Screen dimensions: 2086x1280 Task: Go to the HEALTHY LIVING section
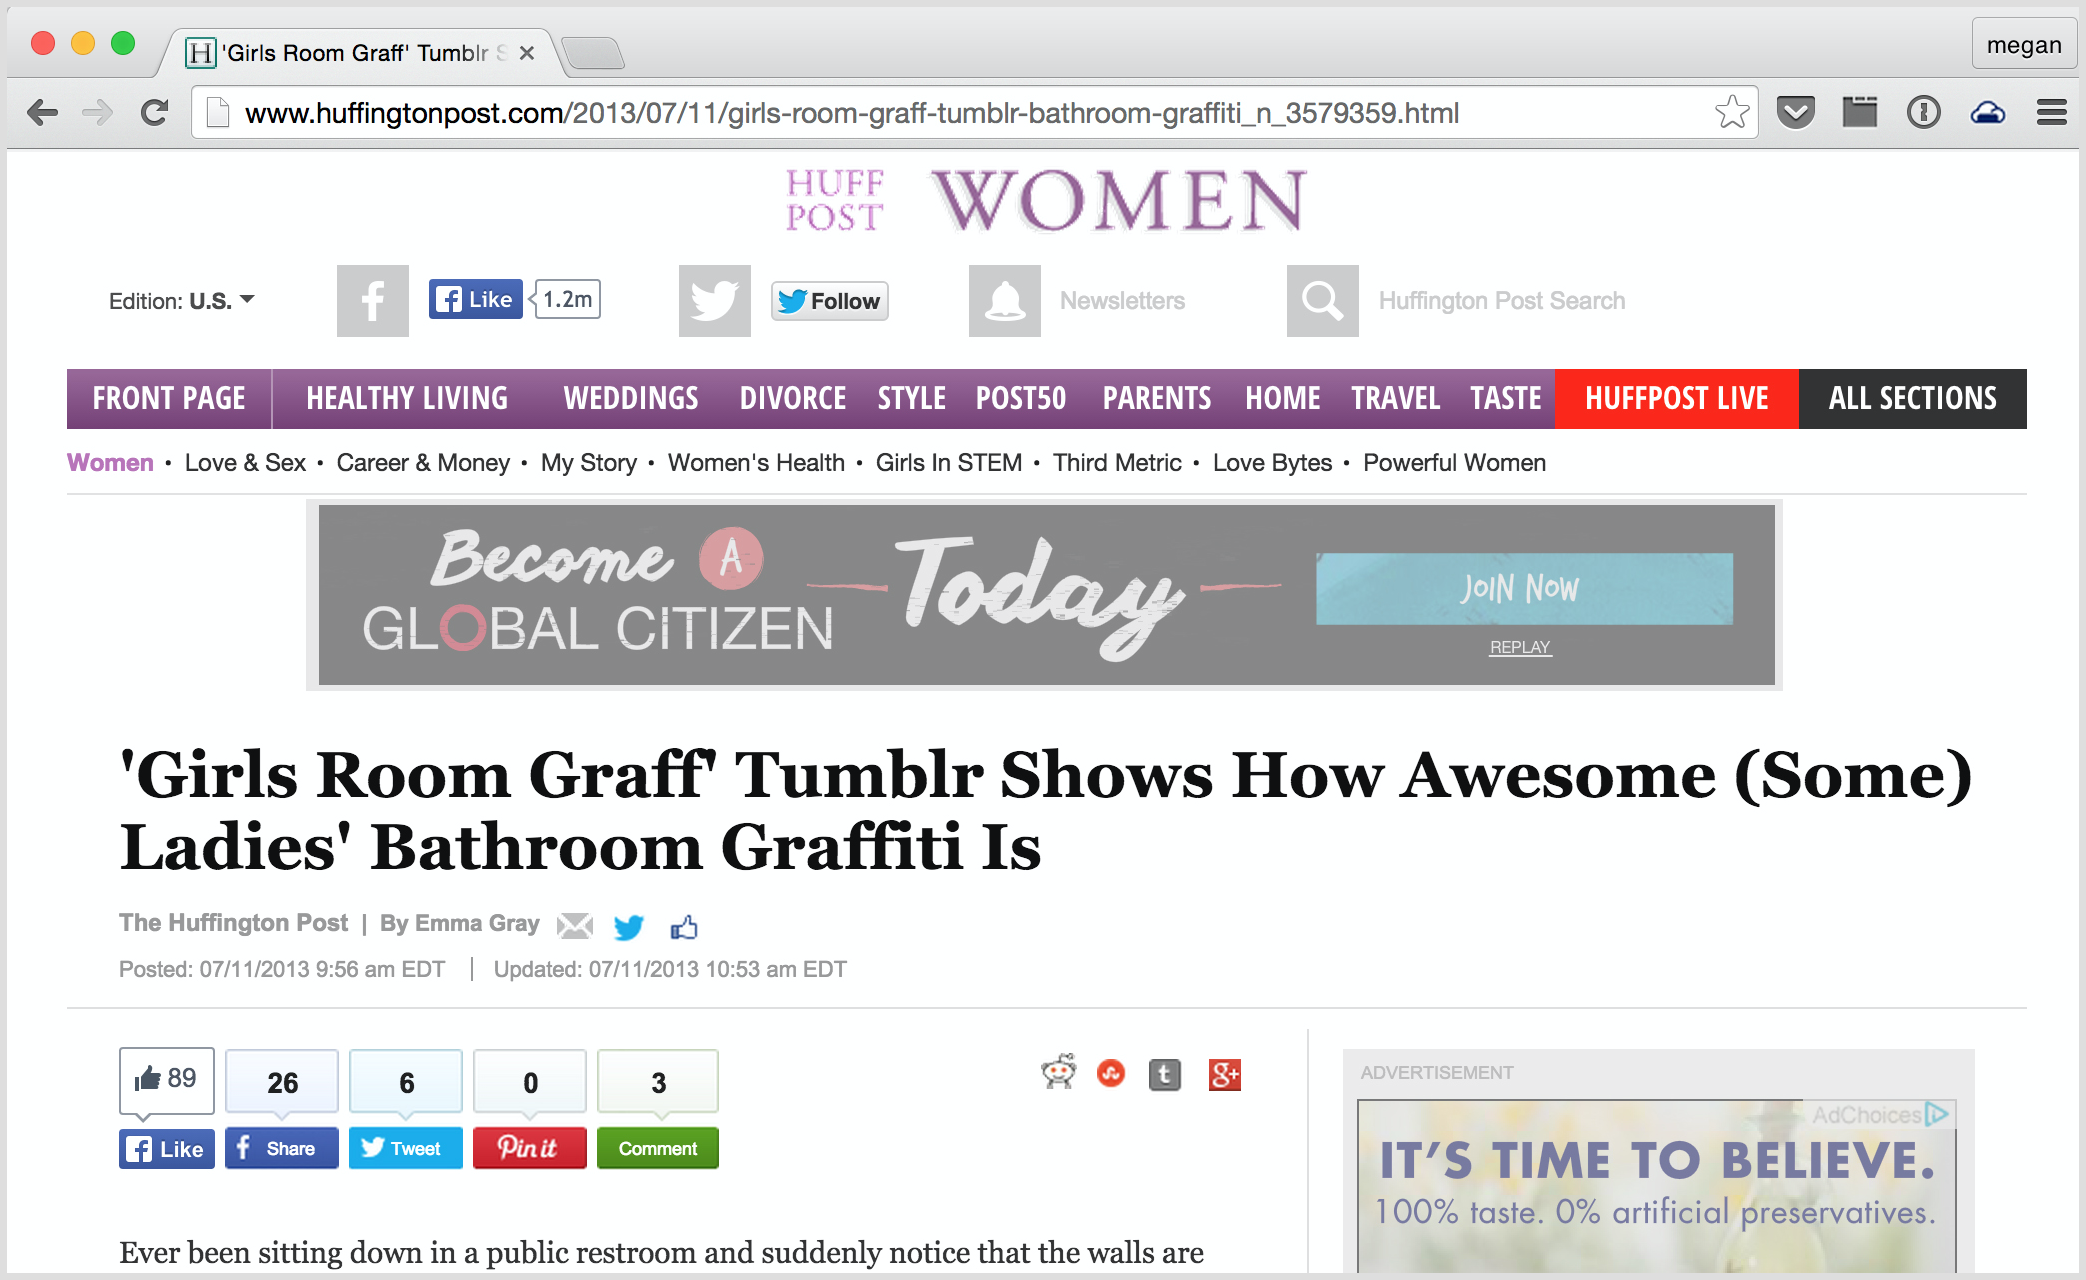coord(407,399)
